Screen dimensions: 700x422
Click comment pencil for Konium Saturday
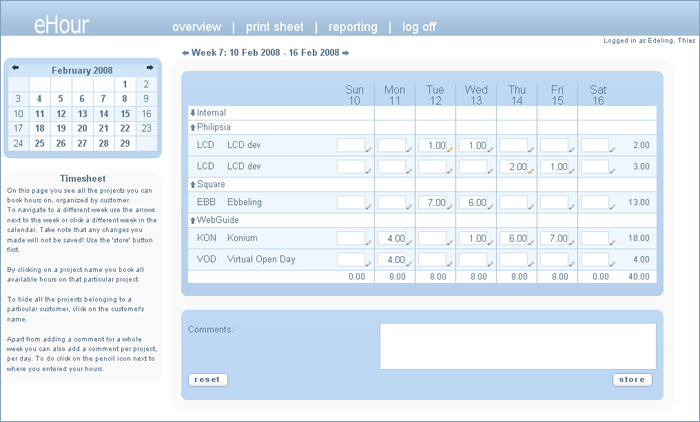tap(612, 242)
